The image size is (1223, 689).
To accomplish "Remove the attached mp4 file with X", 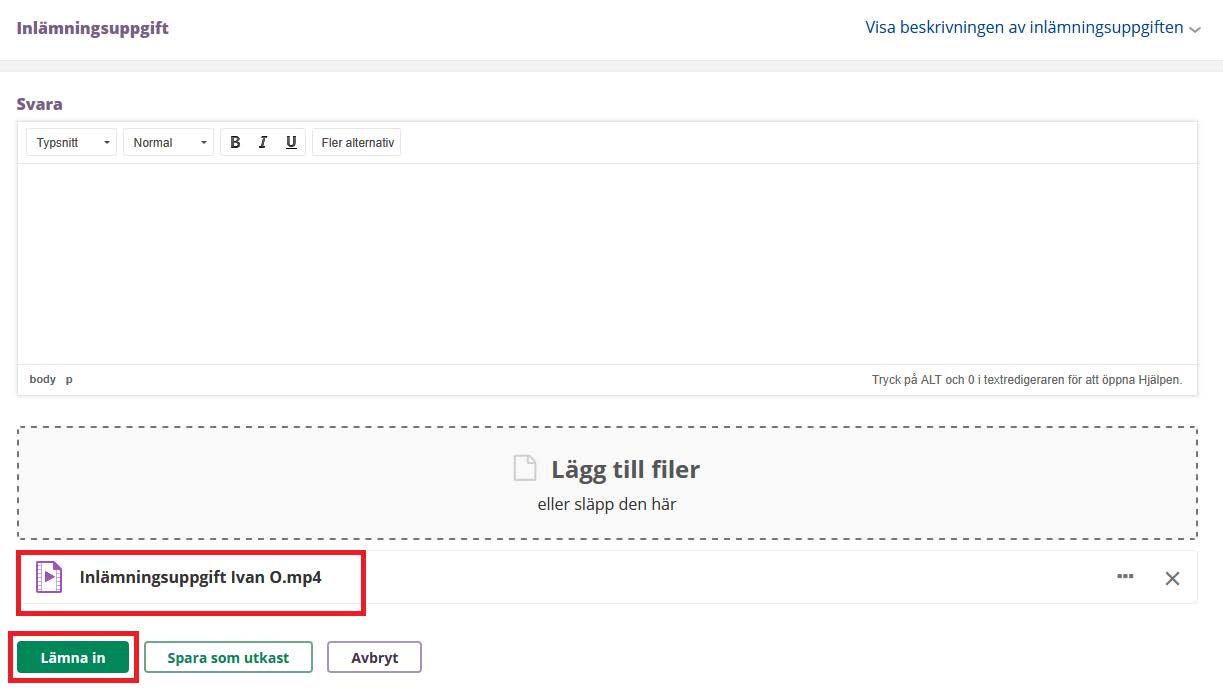I will (x=1172, y=578).
